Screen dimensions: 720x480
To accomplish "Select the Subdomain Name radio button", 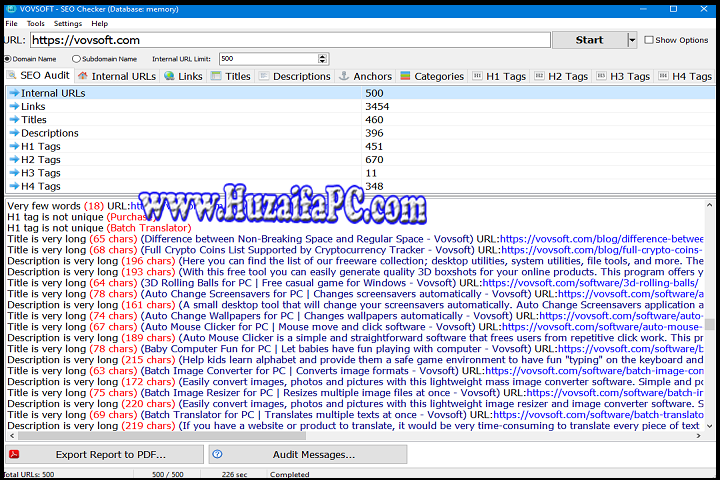I will 76,59.
